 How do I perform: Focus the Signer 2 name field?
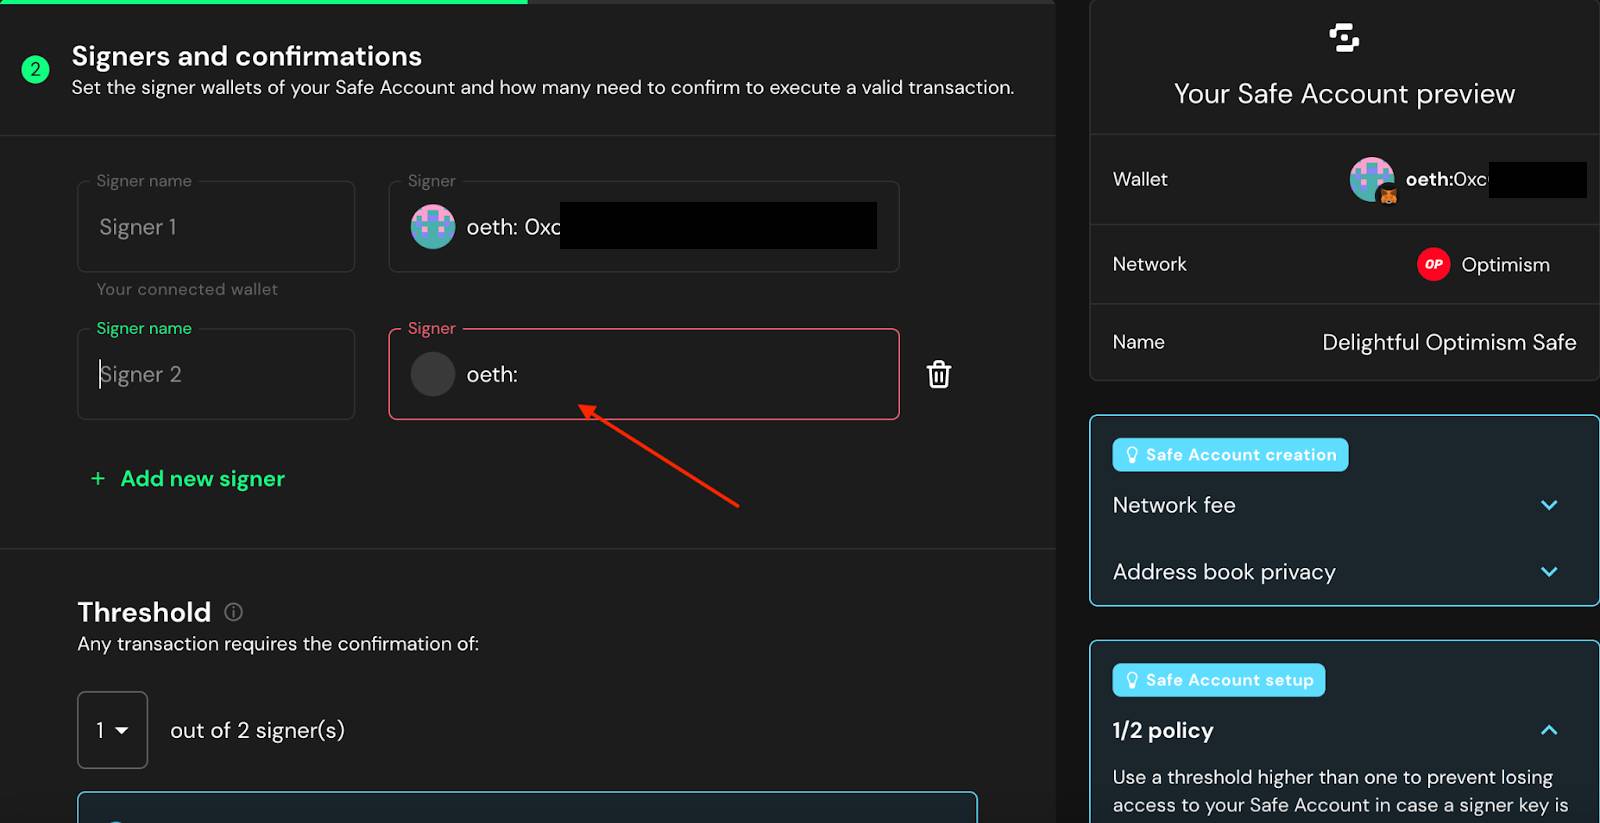click(216, 374)
